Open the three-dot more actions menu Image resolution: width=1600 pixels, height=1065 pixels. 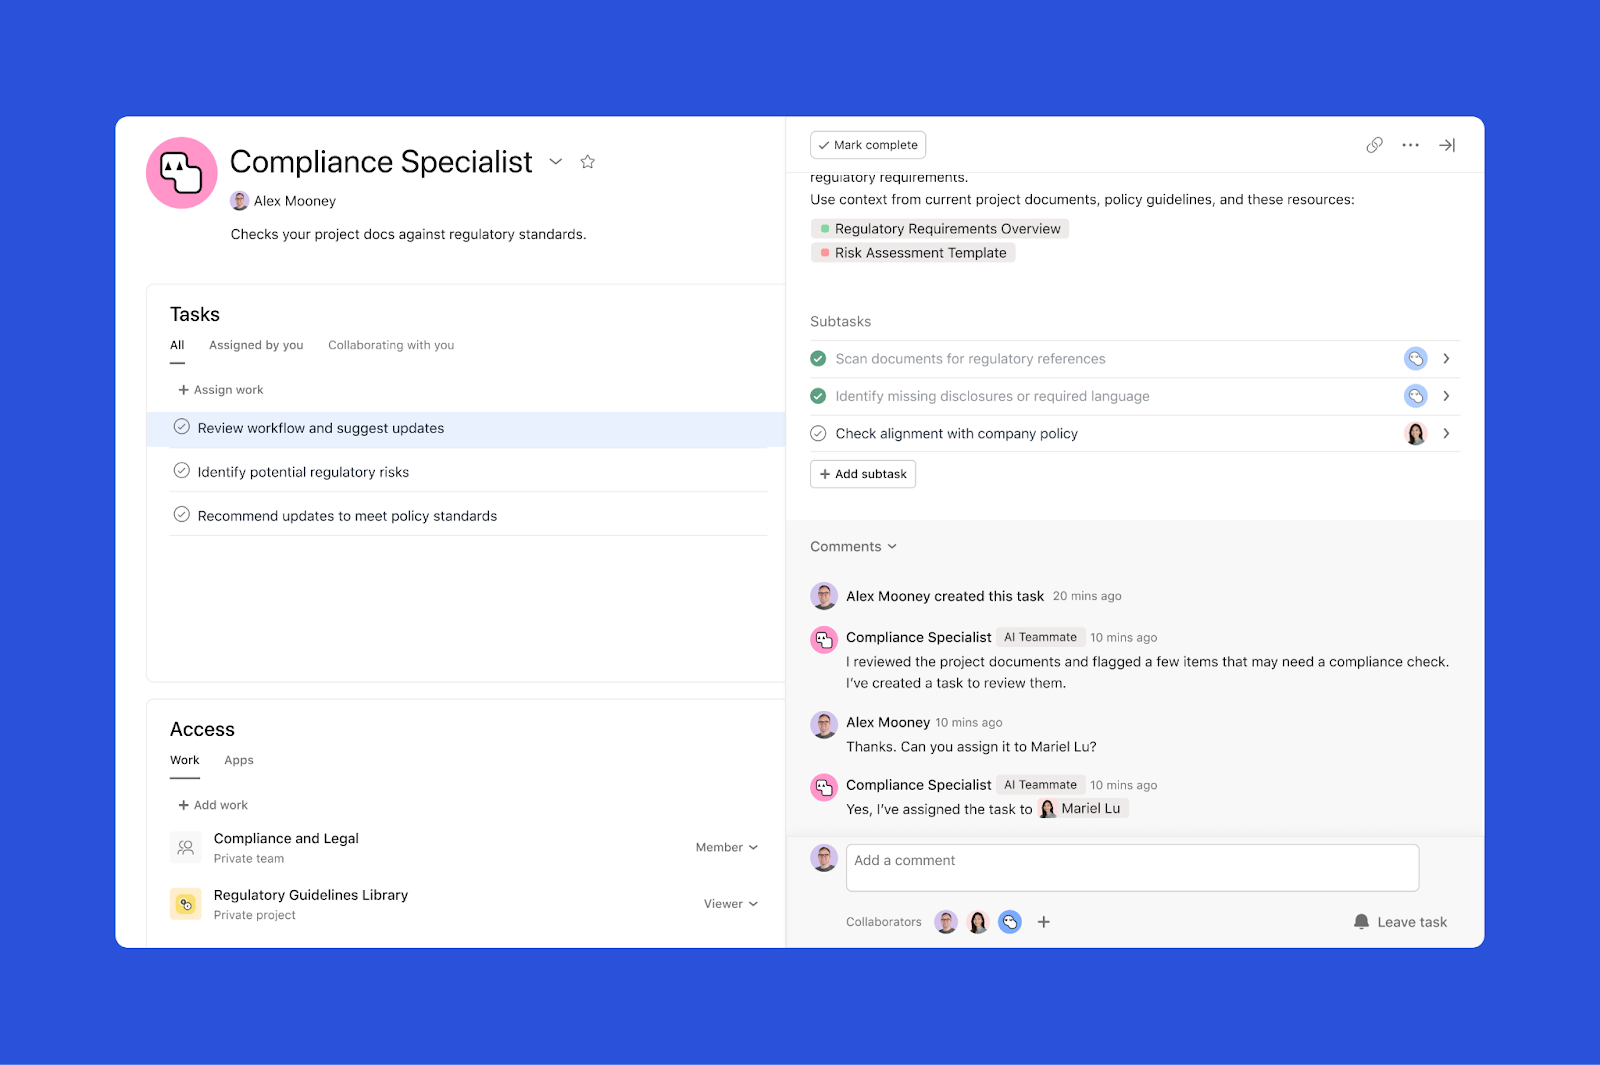[x=1410, y=145]
